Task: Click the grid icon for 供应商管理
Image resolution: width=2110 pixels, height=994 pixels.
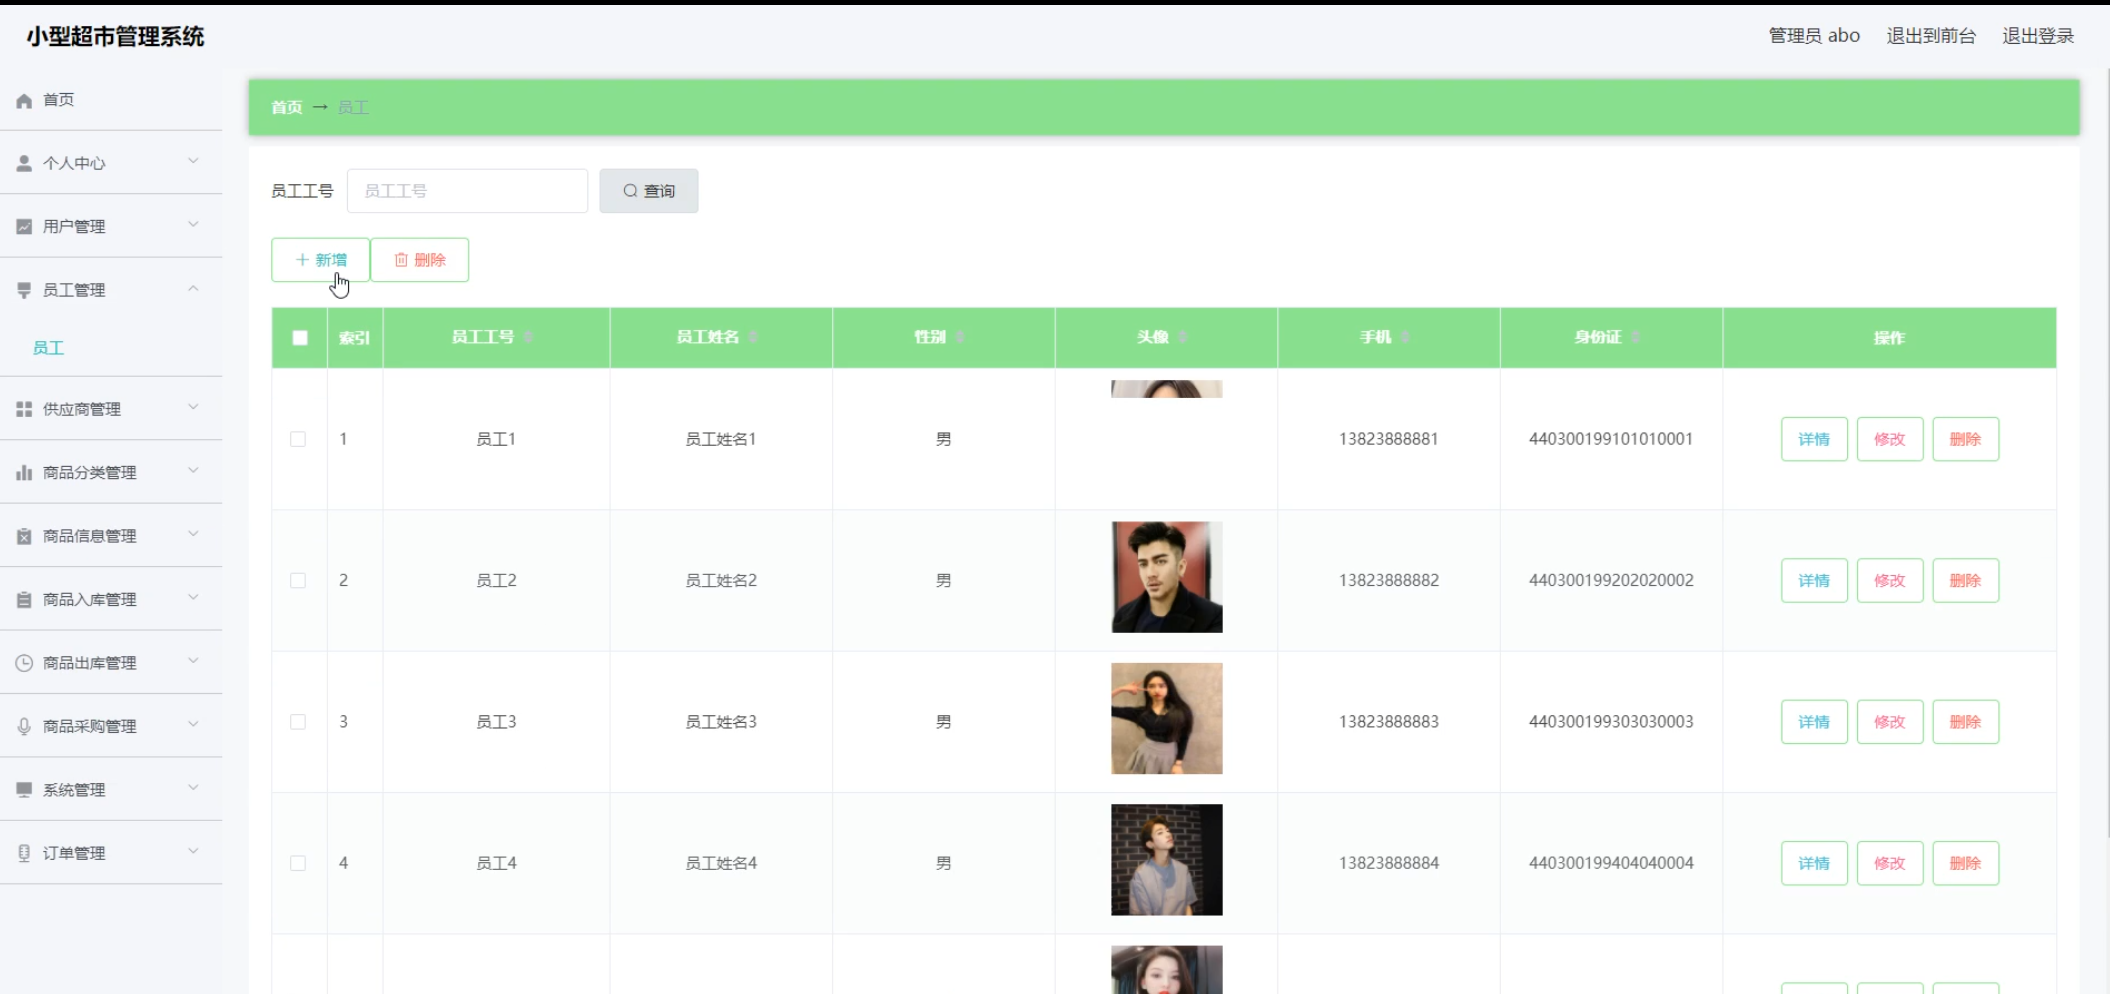Action: [x=24, y=409]
